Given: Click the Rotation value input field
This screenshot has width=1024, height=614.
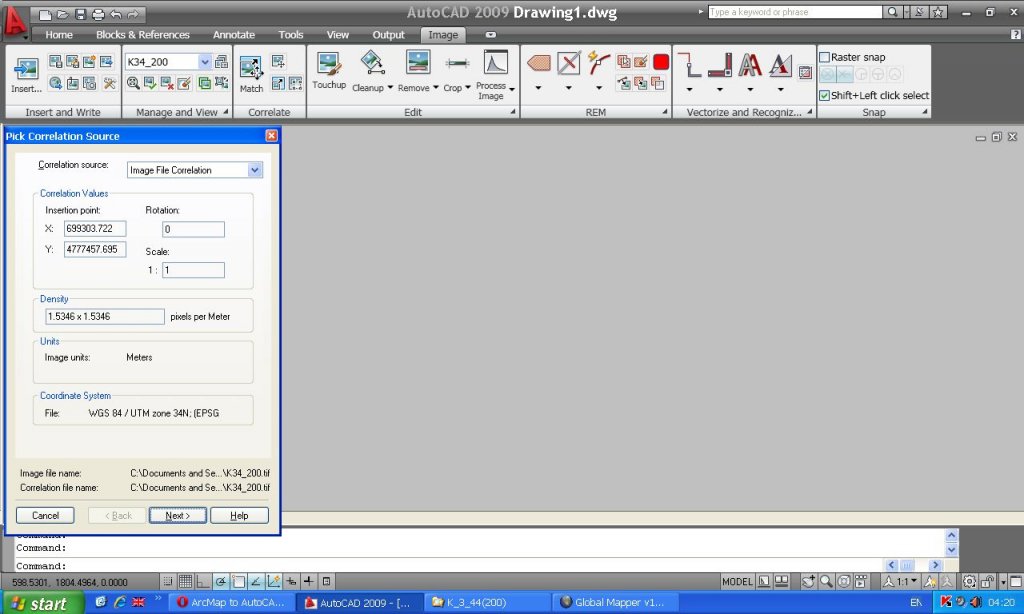Looking at the screenshot, I should click(x=193, y=230).
